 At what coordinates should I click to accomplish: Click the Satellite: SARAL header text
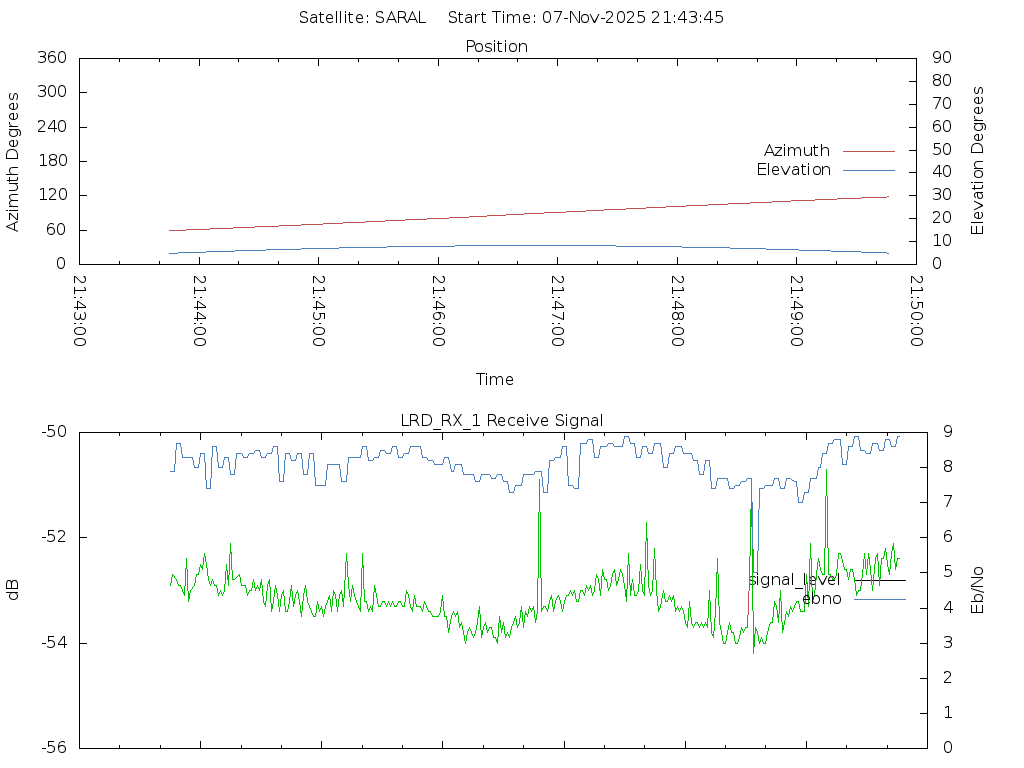coord(362,18)
